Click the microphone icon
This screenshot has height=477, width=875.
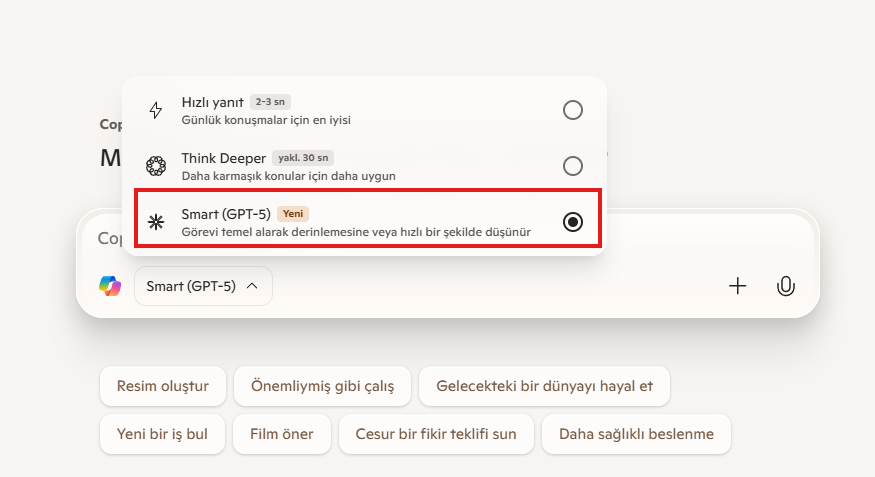click(785, 286)
